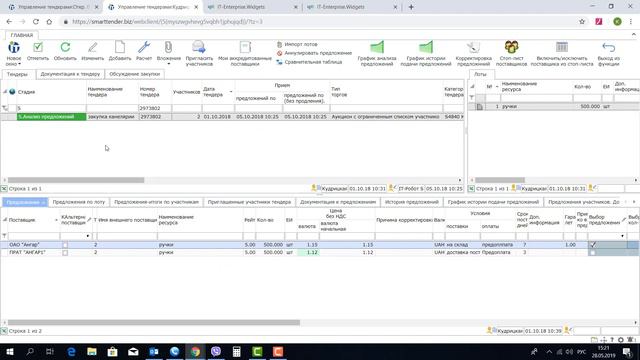Collapse the ribbon with top-right chevron
The width and height of the screenshot is (640, 360).
coord(634,35)
